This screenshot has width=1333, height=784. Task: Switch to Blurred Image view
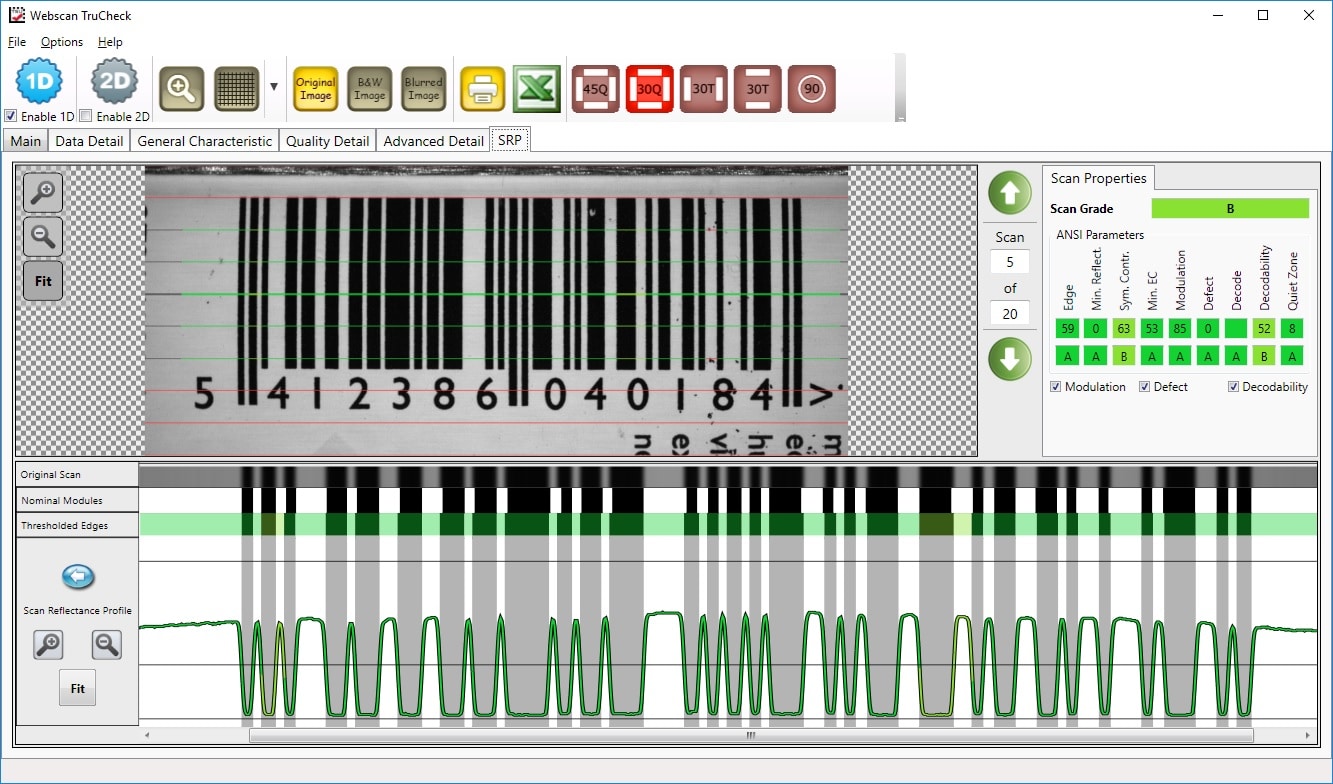click(423, 89)
